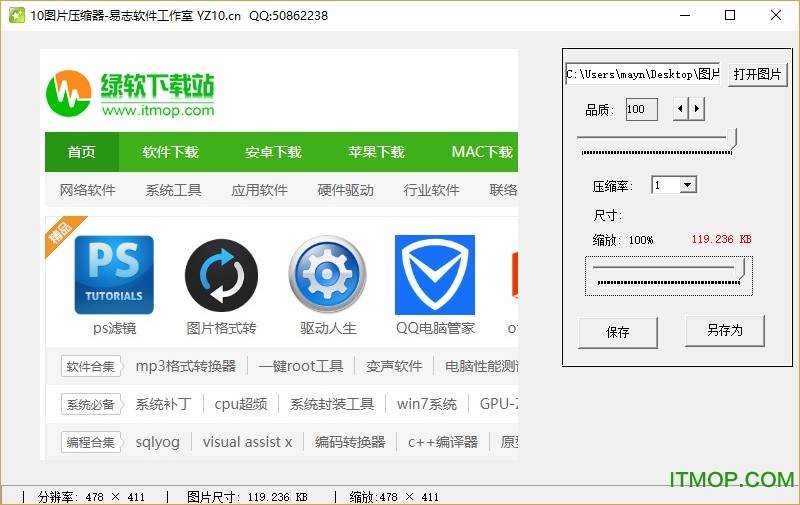Click the app icon in the title bar
800x505 pixels.
16,15
